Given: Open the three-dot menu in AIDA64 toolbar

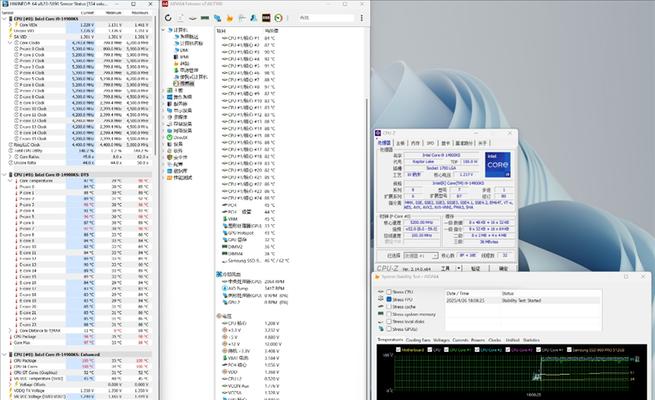Looking at the screenshot, I should (362, 18).
